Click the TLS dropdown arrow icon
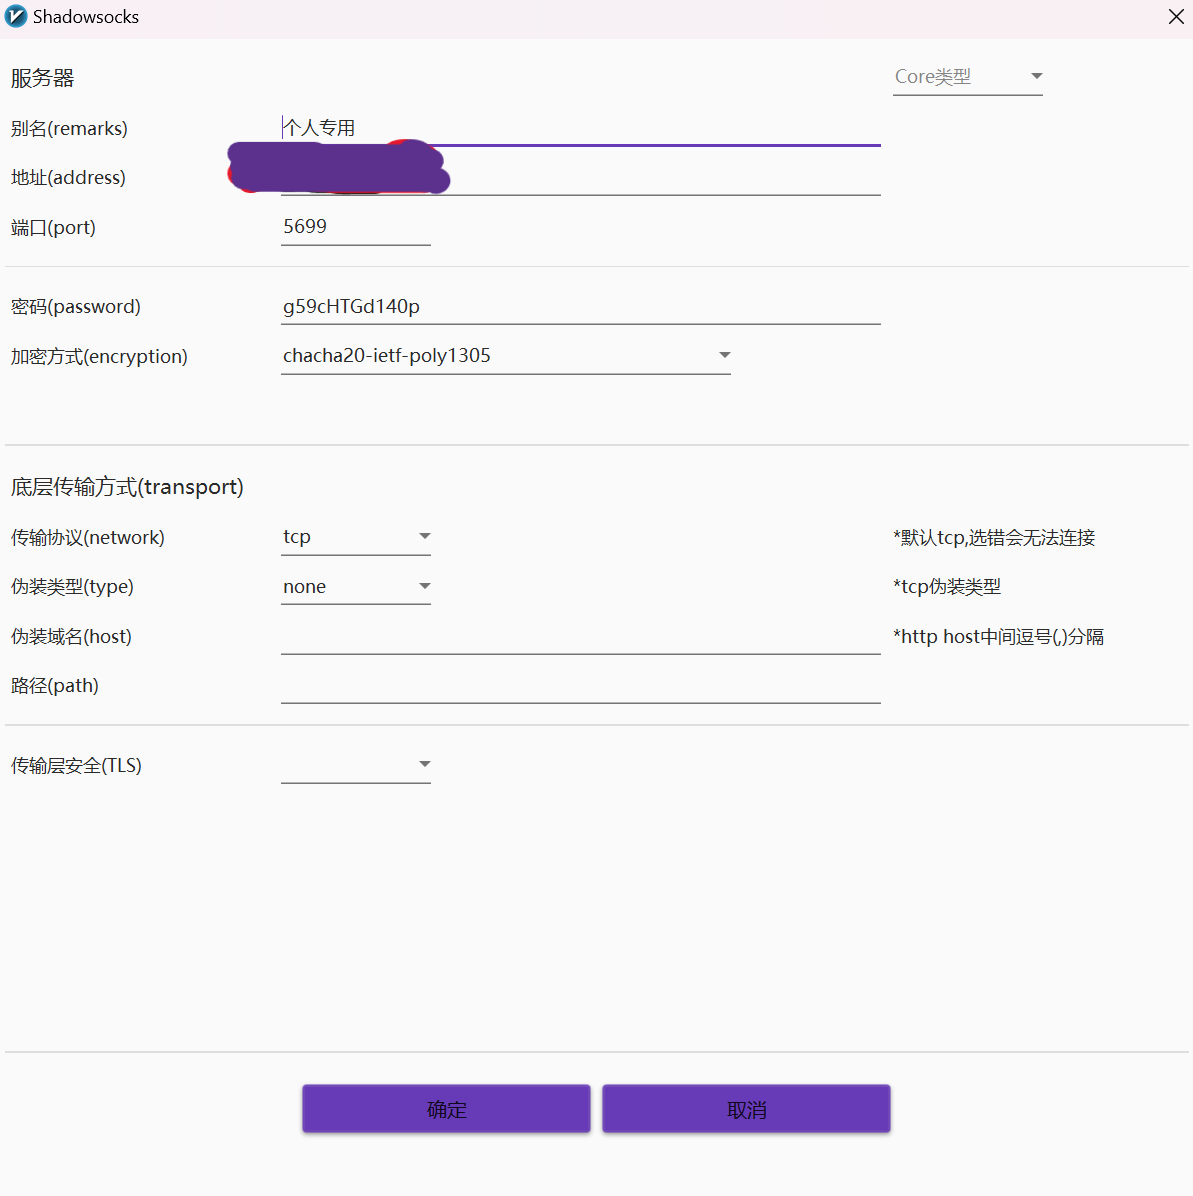The width and height of the screenshot is (1193, 1196). 425,765
